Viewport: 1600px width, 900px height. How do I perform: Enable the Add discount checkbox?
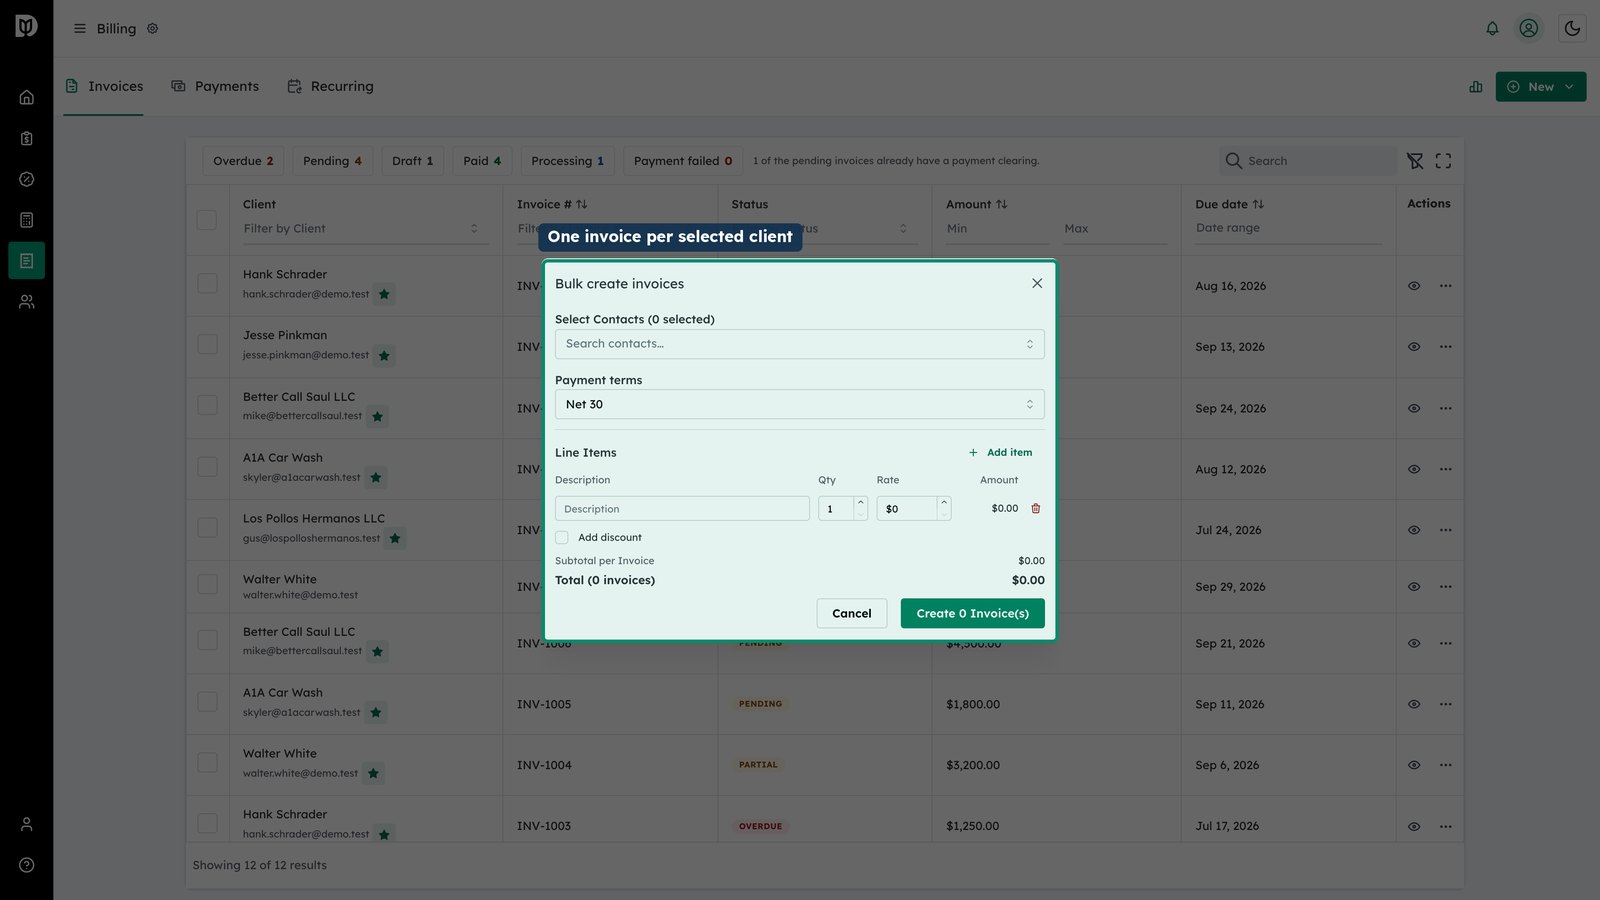[562, 538]
